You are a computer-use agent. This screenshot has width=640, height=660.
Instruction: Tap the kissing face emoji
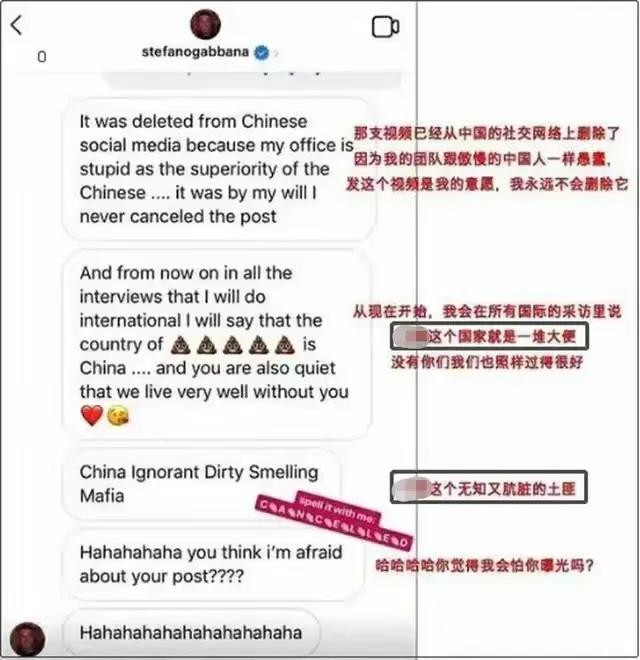pos(118,416)
